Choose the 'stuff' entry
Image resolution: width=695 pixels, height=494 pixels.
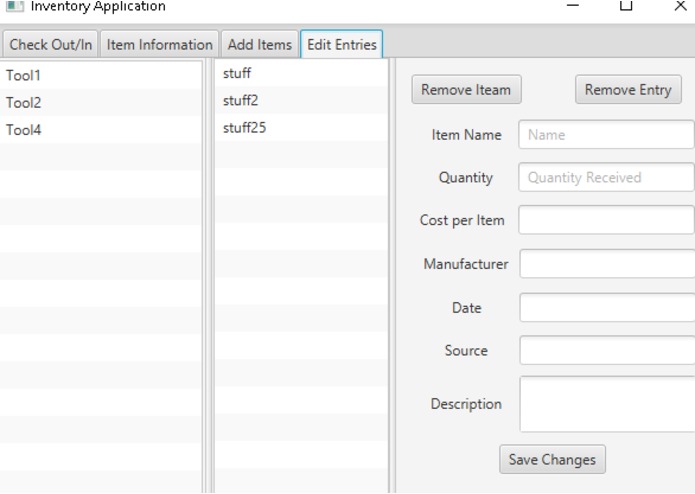coord(301,73)
